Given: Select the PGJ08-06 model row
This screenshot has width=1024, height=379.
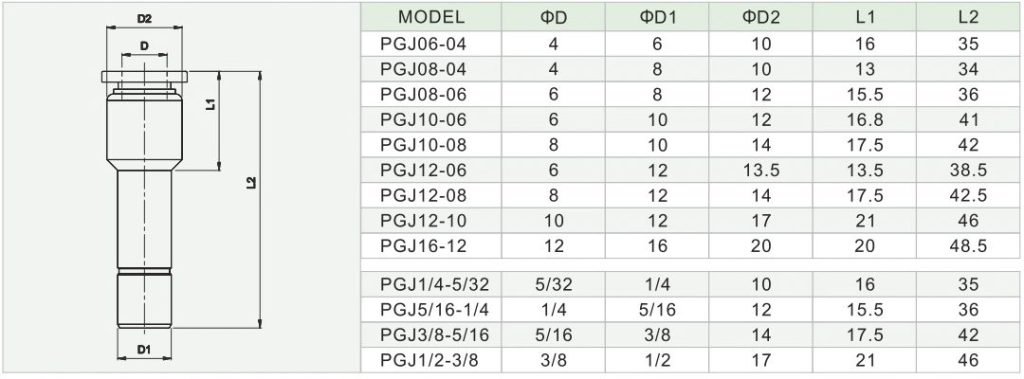Looking at the screenshot, I should [x=691, y=95].
